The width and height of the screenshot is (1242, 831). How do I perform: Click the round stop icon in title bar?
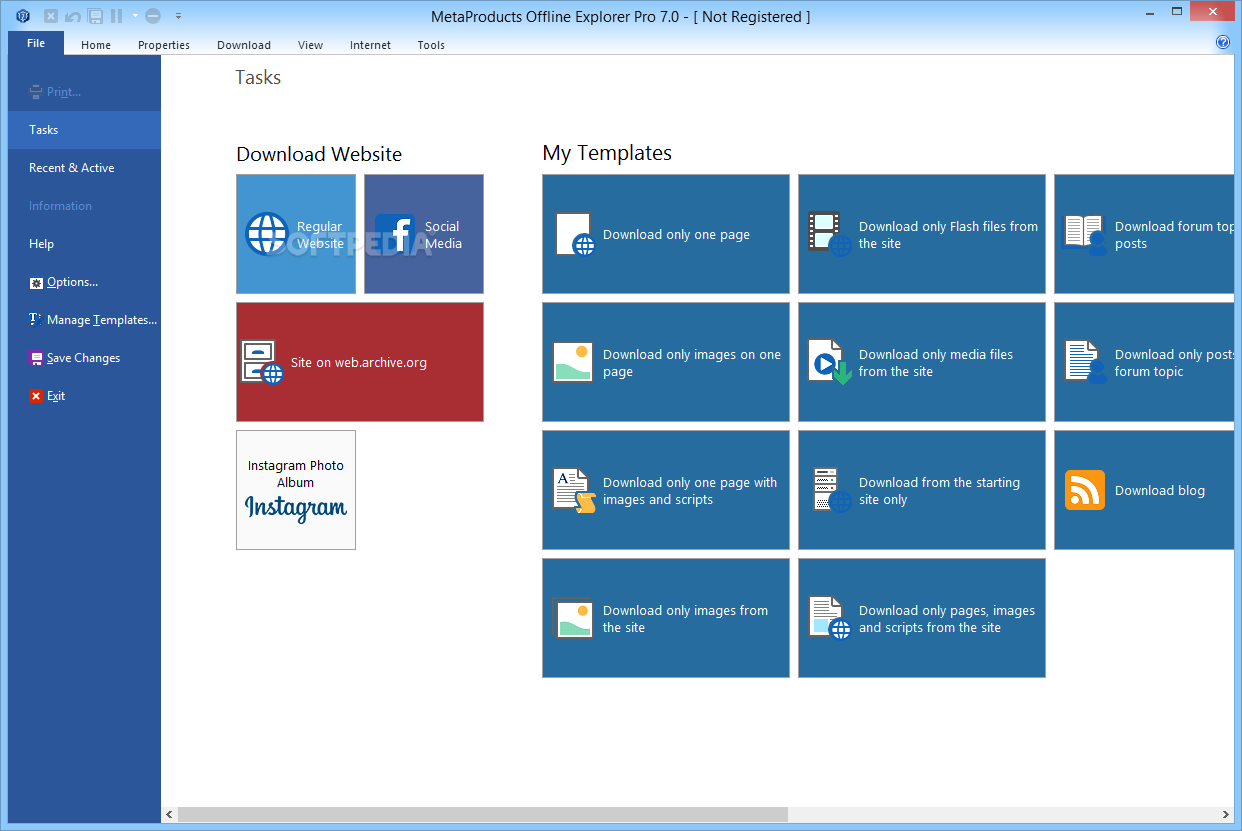[x=152, y=16]
